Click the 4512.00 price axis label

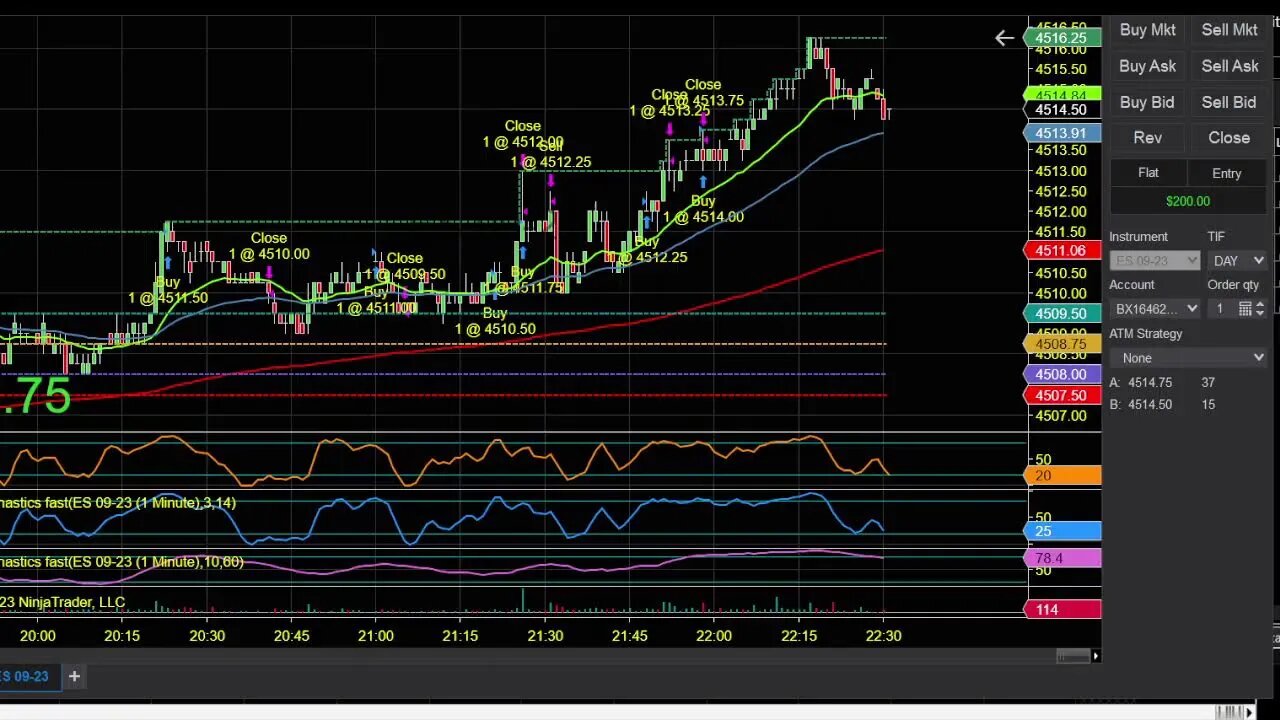click(x=1061, y=212)
